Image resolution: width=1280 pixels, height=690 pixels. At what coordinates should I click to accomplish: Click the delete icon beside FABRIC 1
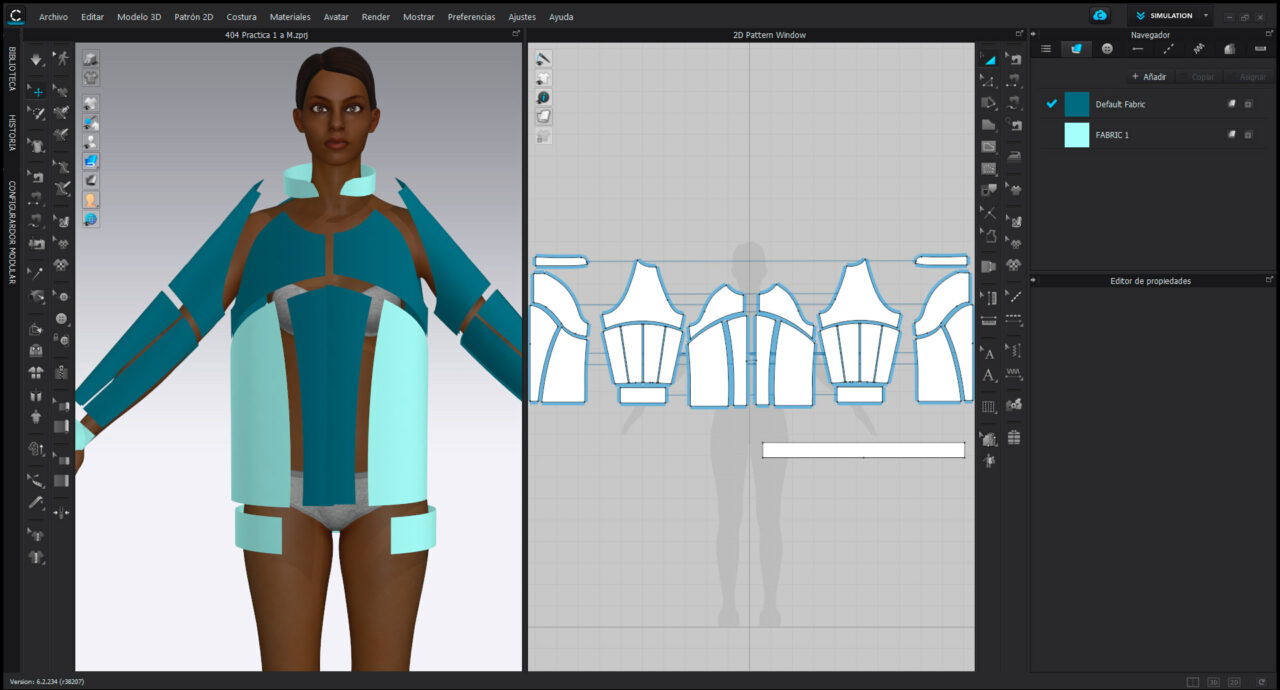pos(1248,134)
